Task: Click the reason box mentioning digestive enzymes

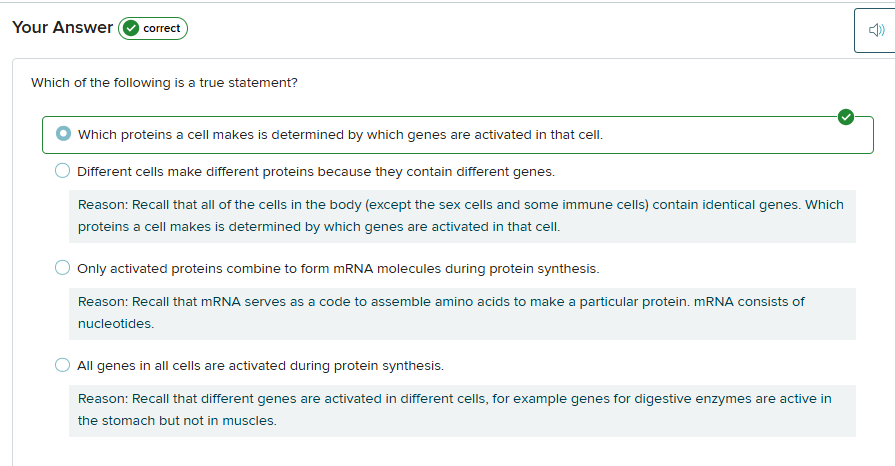Action: coord(462,410)
